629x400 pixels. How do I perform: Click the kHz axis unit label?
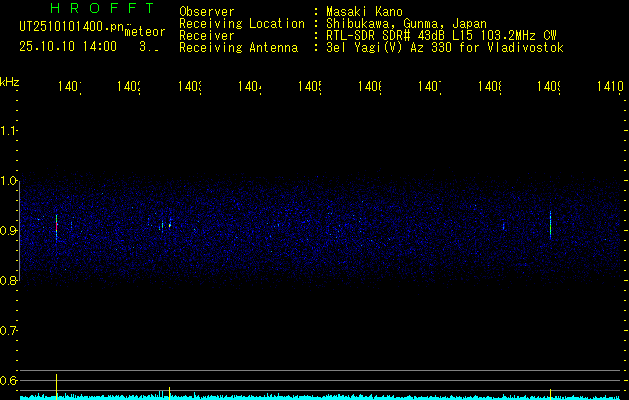pyautogui.click(x=10, y=80)
